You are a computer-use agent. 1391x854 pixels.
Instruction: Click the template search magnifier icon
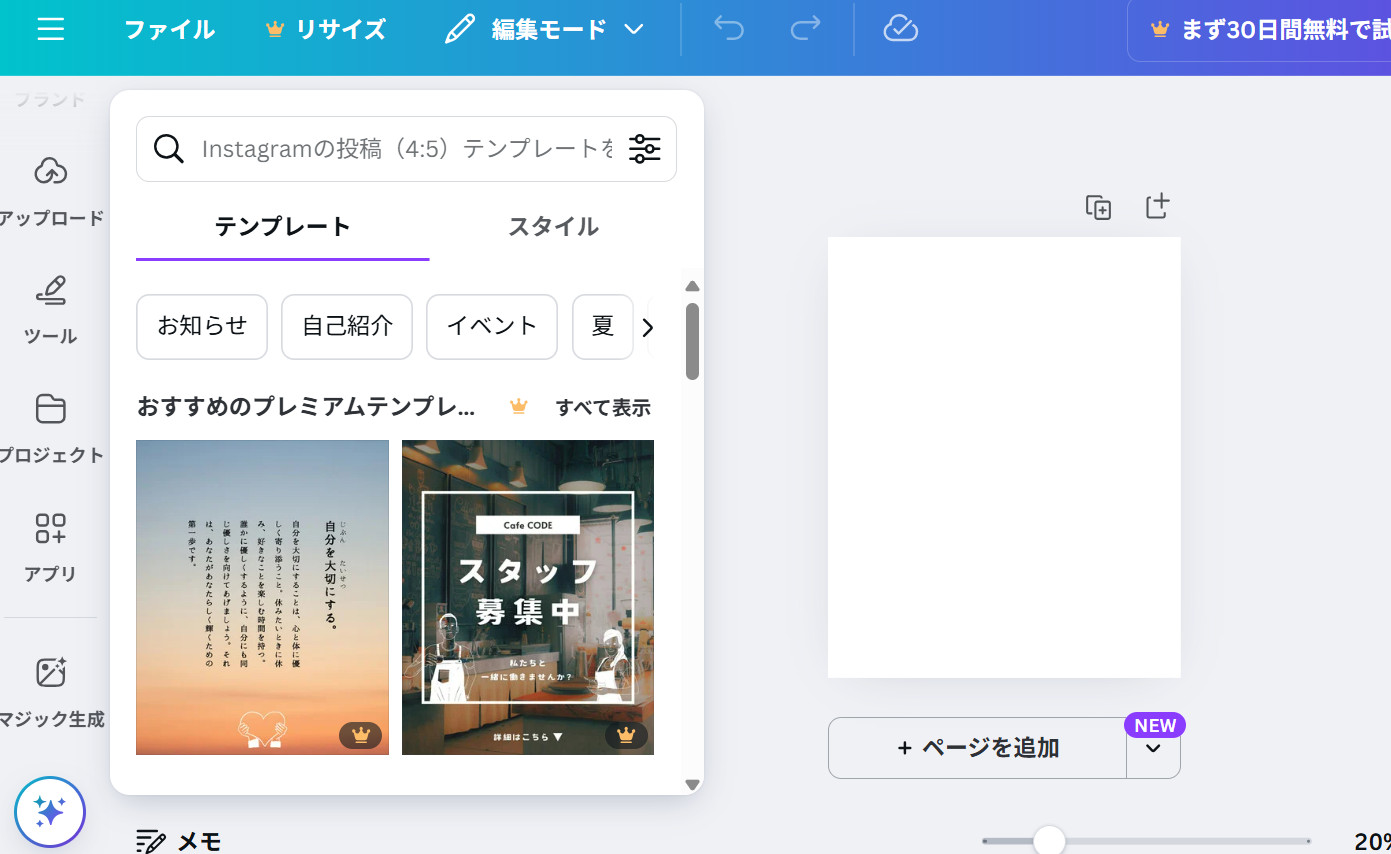click(169, 149)
